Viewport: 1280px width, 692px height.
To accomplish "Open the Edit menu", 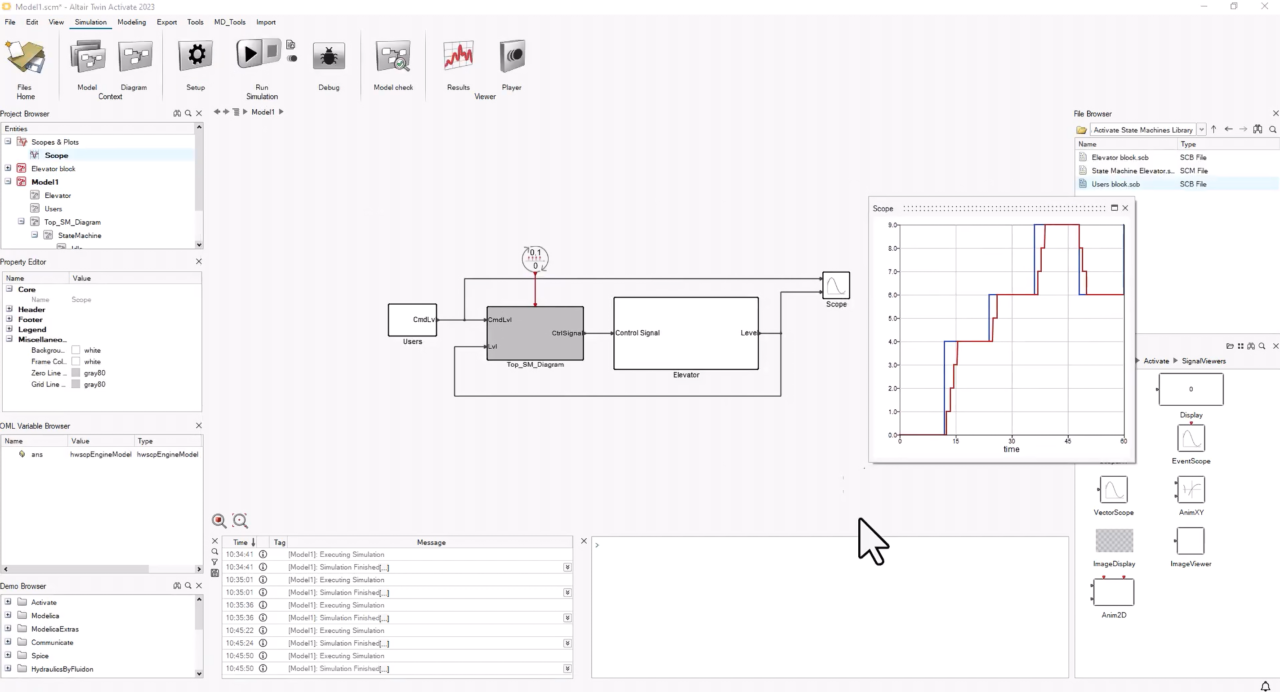I will click(32, 22).
